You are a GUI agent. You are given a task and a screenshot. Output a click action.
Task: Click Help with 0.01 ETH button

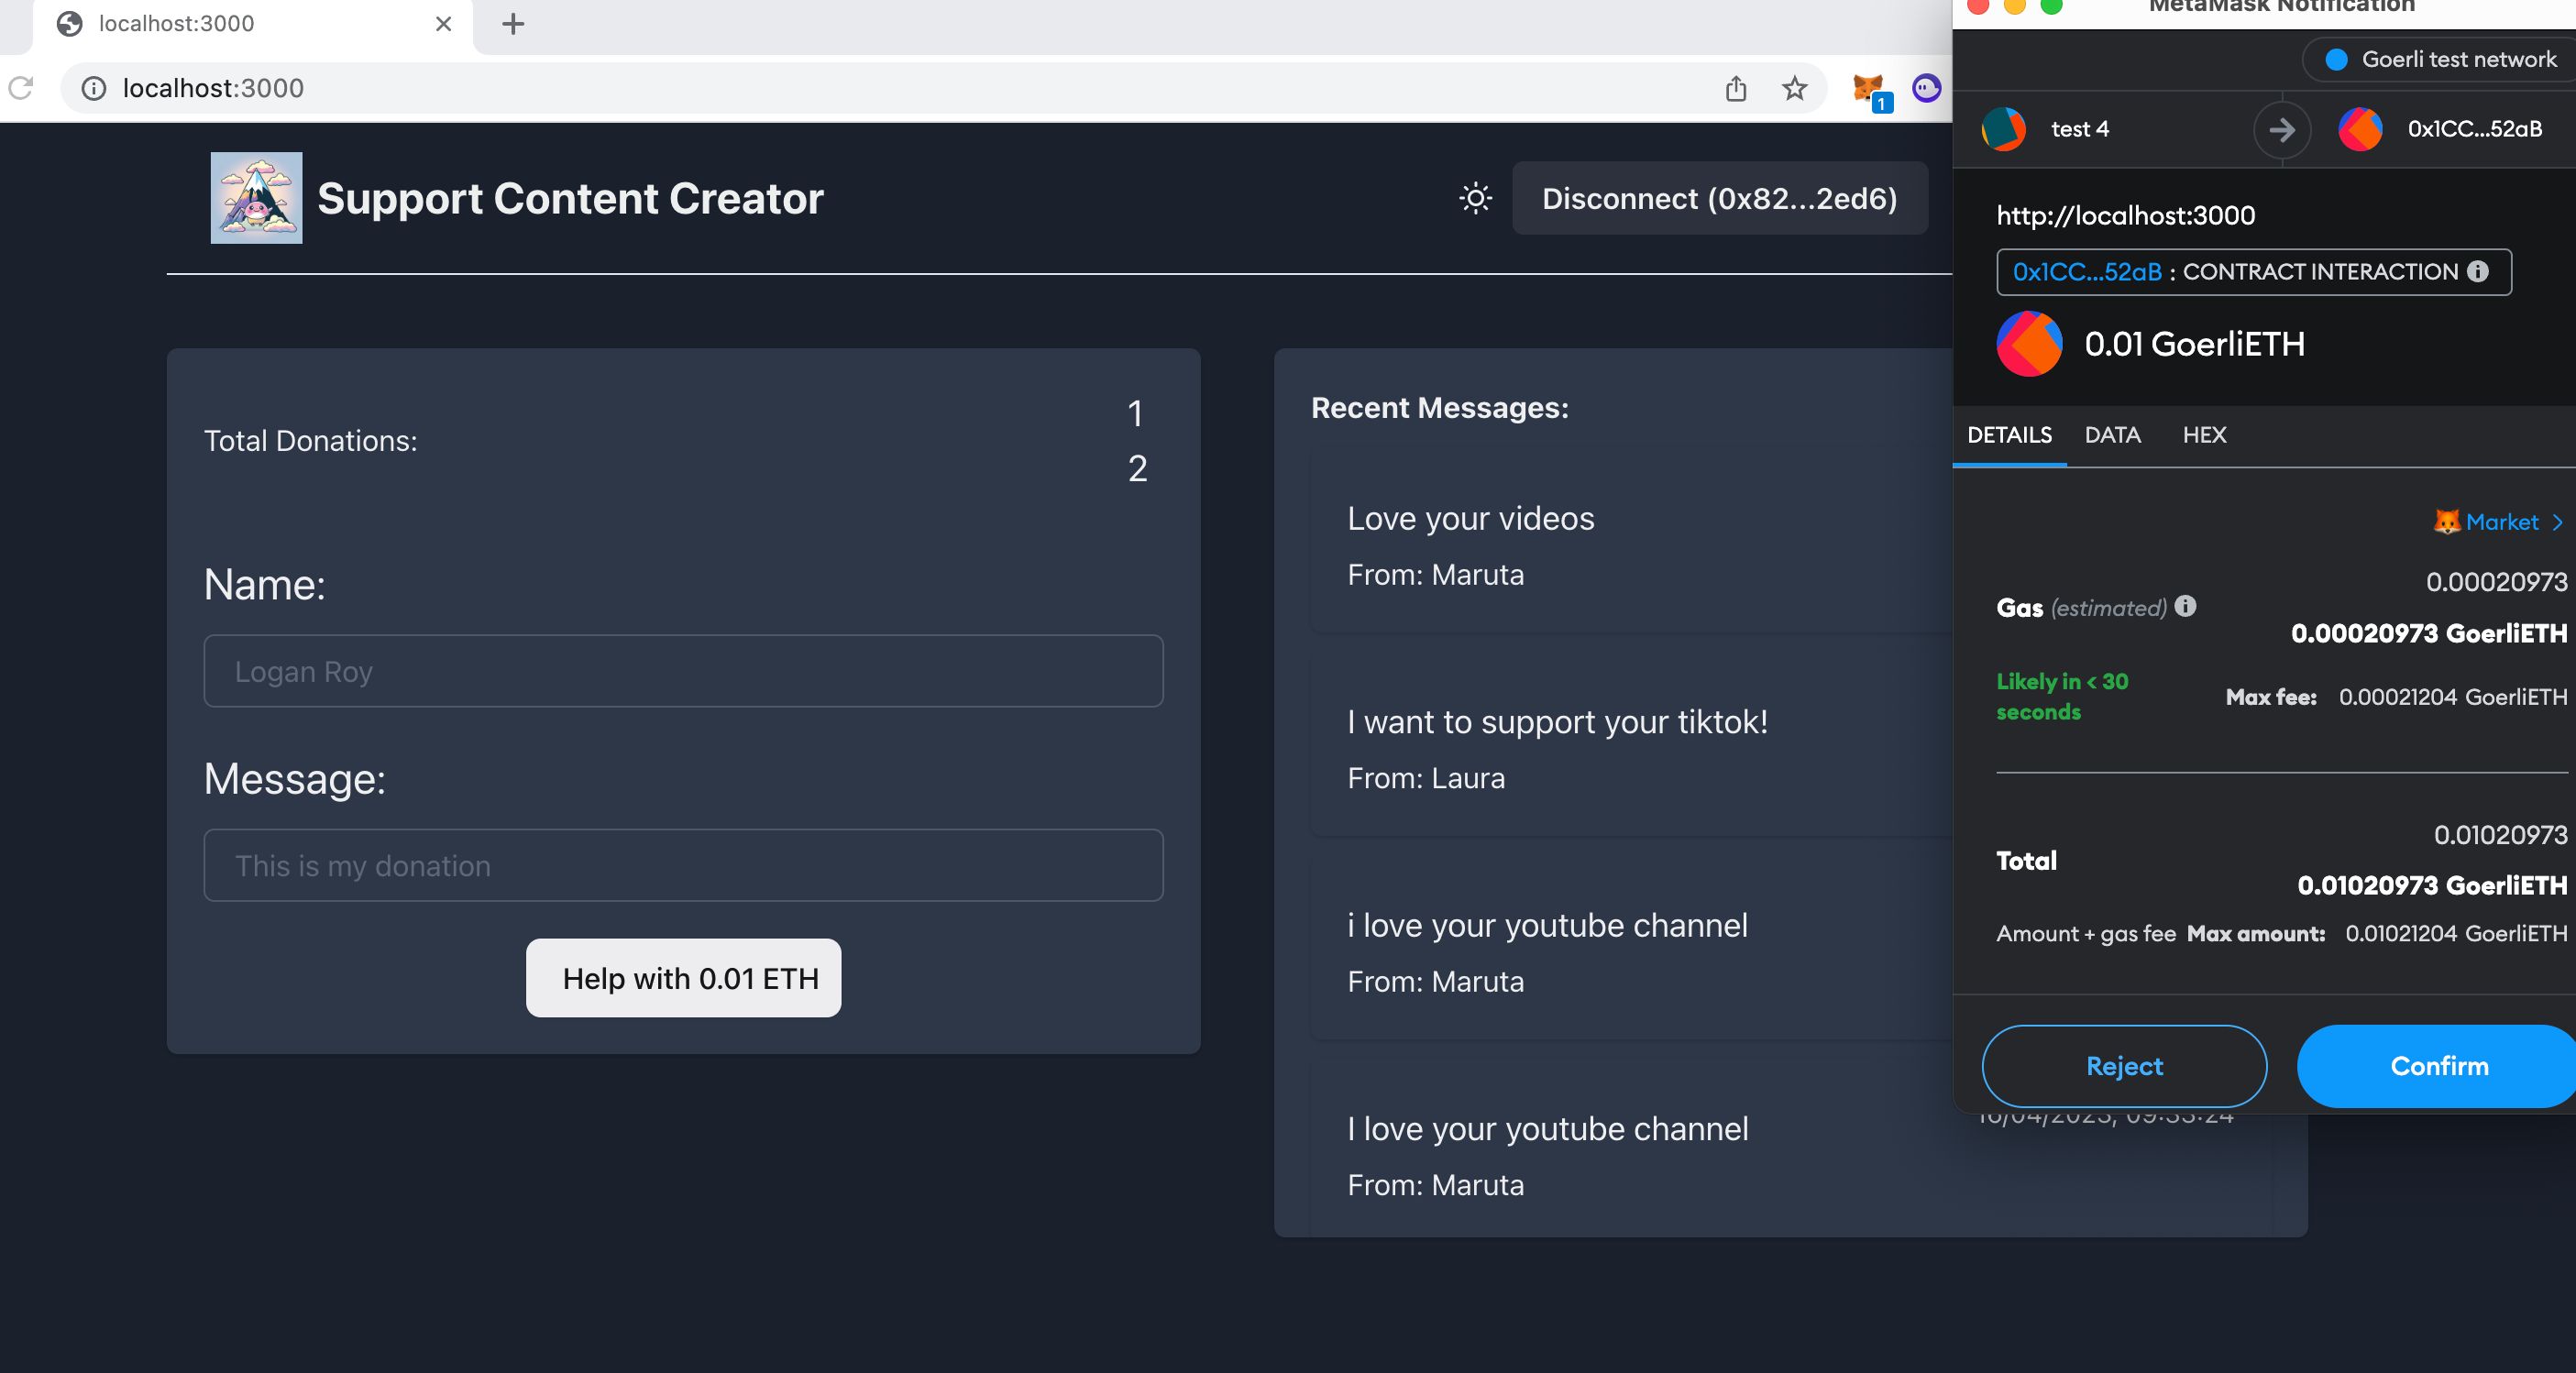tap(684, 978)
